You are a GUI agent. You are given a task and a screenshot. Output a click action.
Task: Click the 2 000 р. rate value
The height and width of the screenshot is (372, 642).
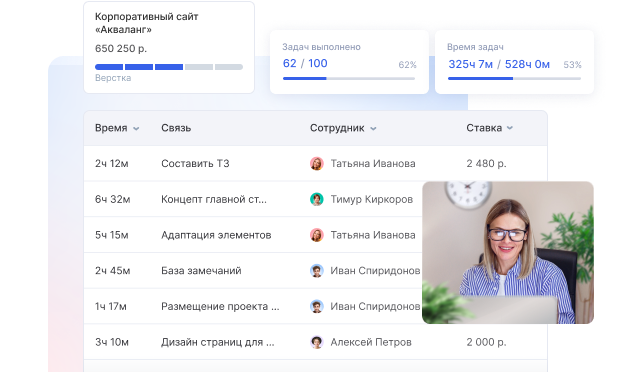coord(486,342)
